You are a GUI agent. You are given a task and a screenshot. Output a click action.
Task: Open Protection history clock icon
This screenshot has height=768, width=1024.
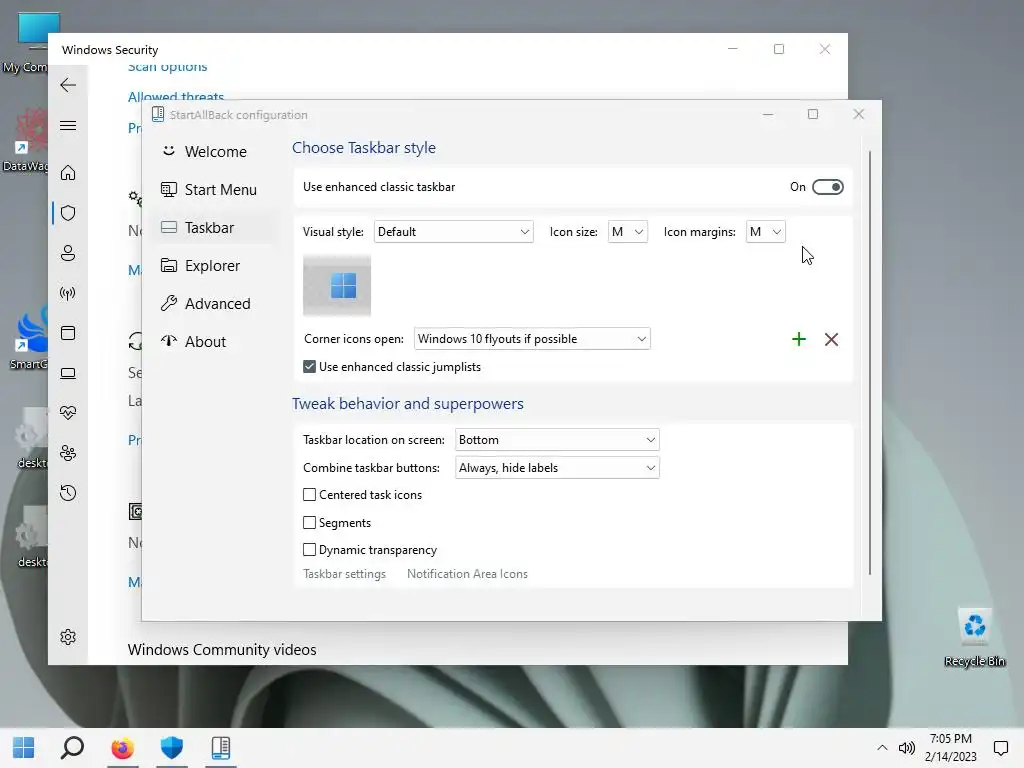(68, 492)
